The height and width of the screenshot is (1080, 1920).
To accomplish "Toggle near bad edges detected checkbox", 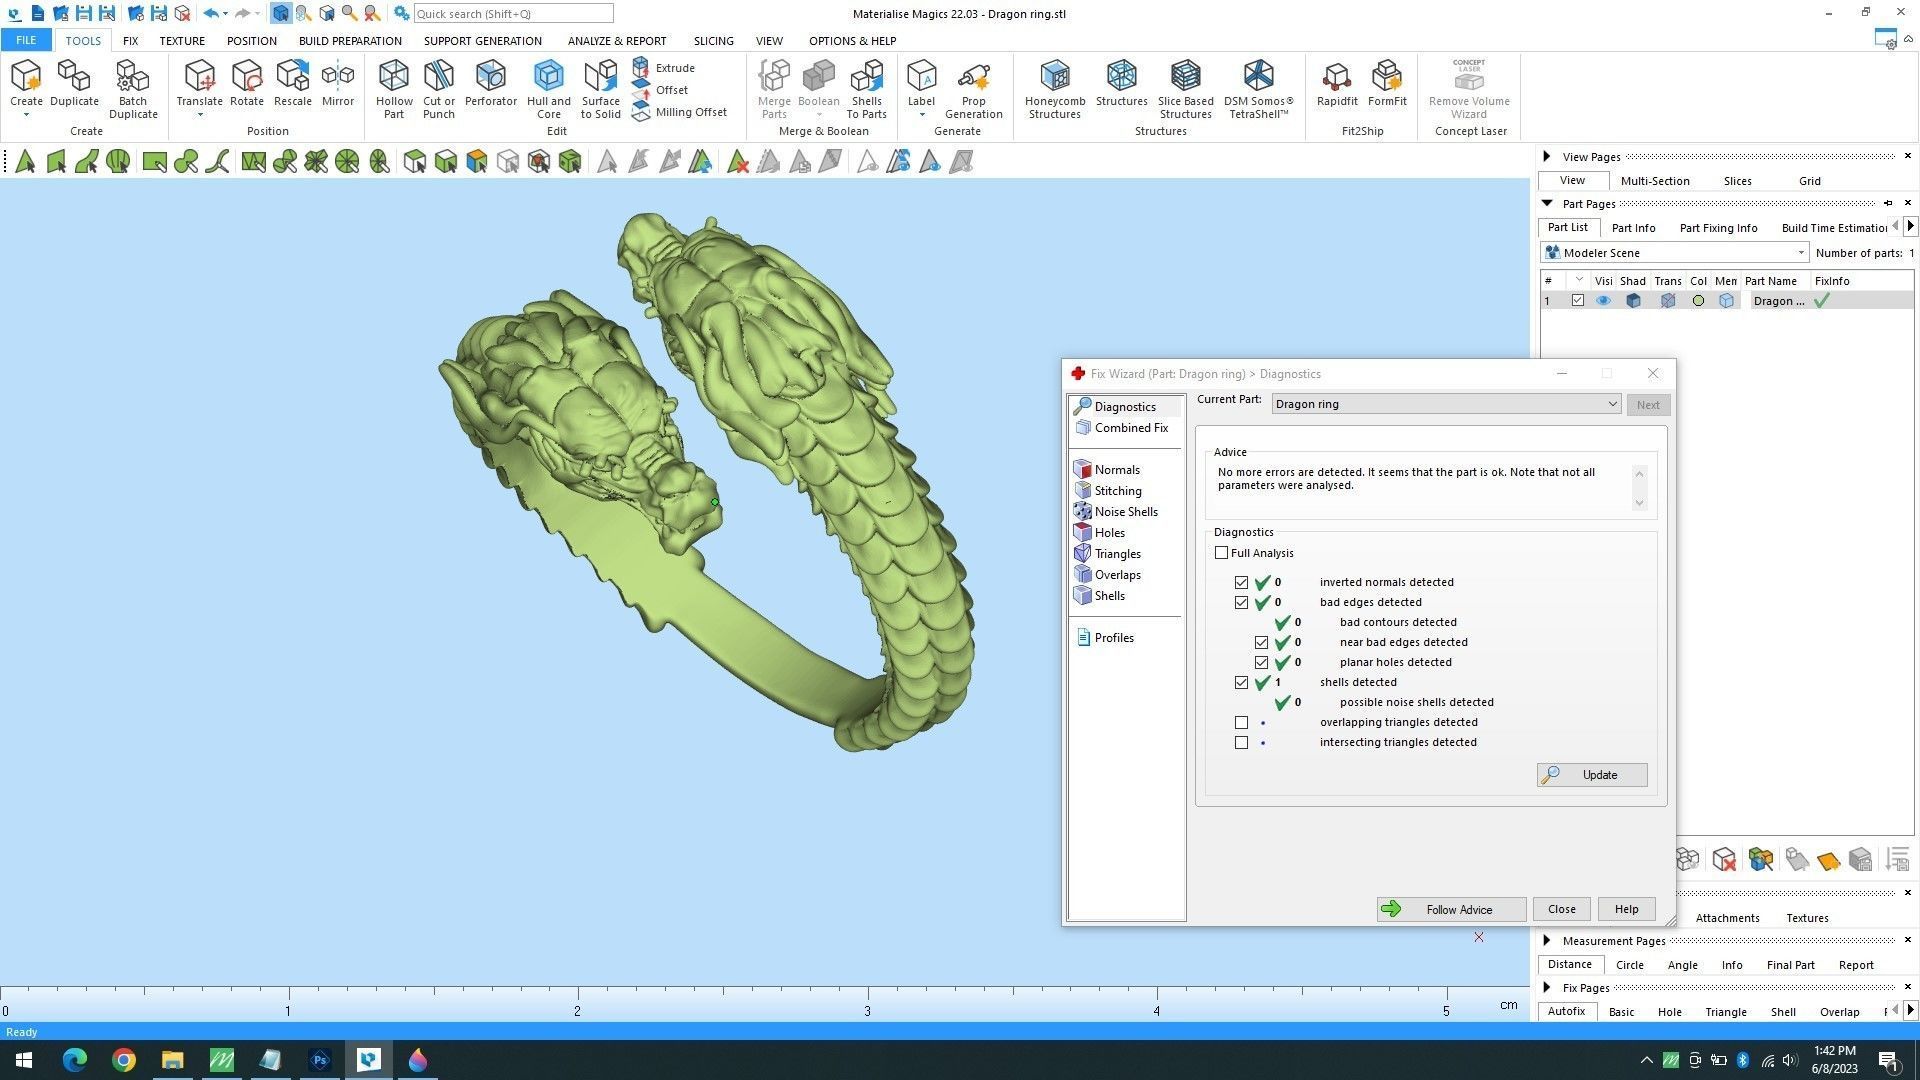I will (x=1261, y=642).
